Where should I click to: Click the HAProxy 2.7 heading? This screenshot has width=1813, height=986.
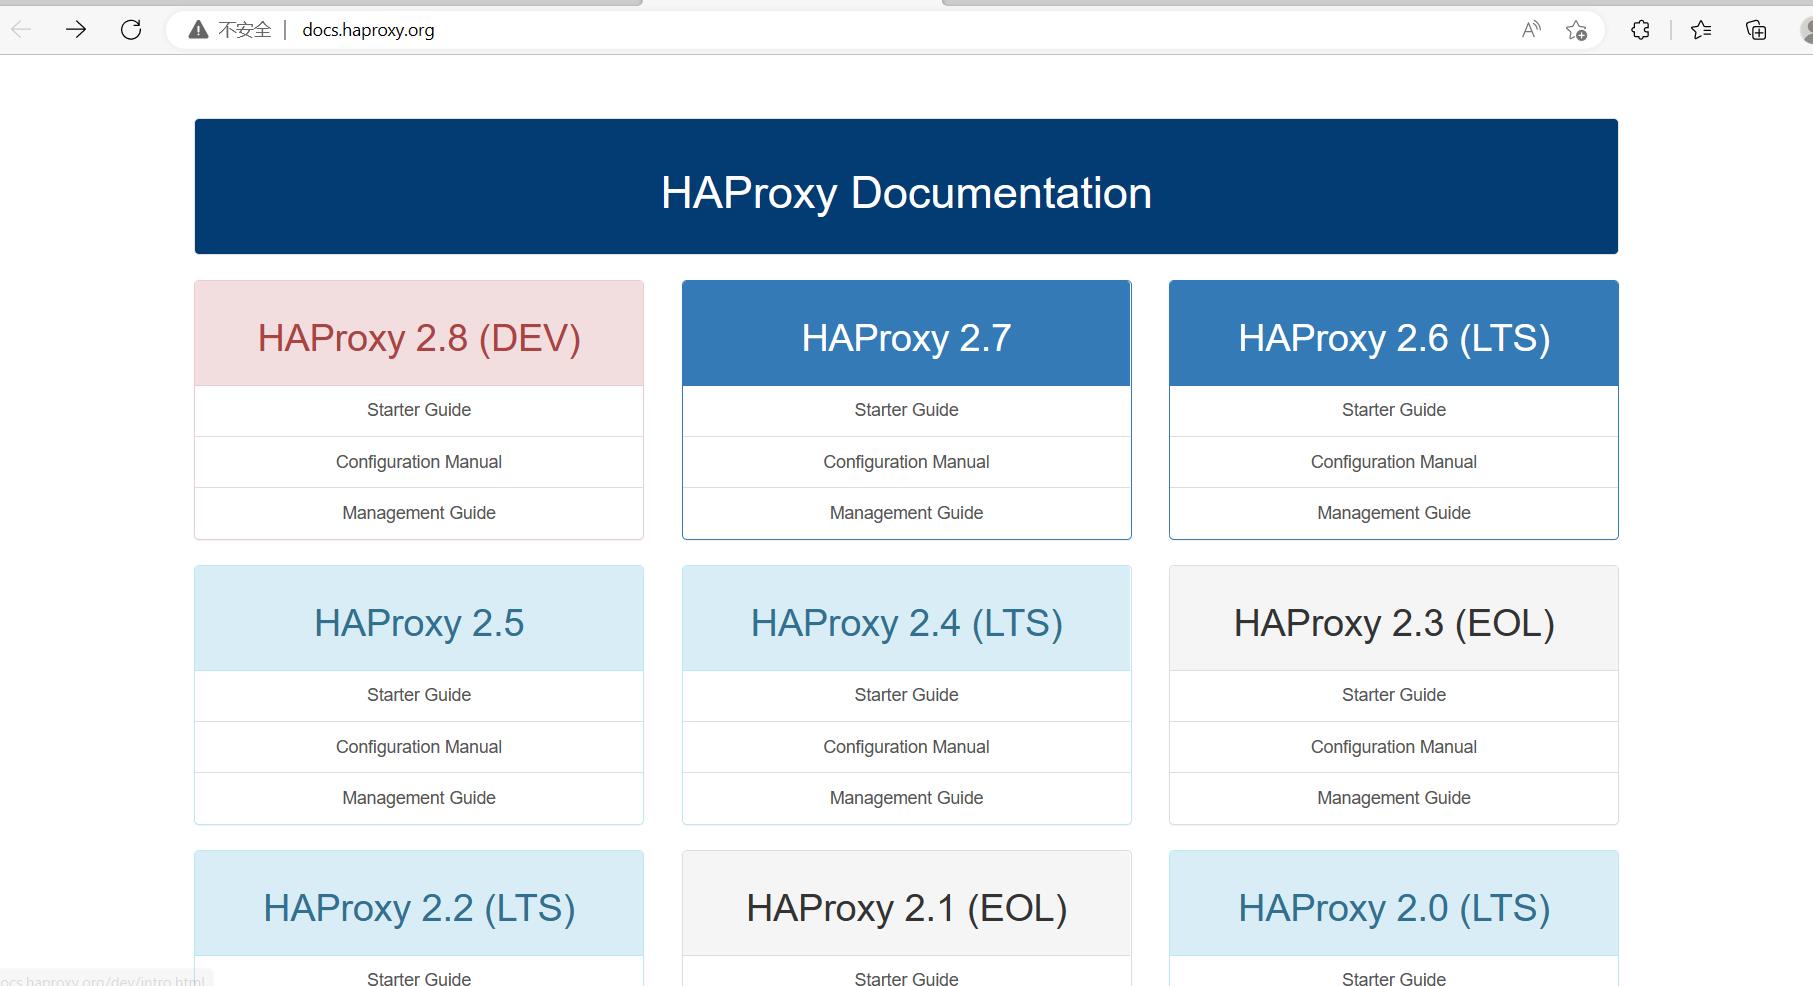[906, 338]
